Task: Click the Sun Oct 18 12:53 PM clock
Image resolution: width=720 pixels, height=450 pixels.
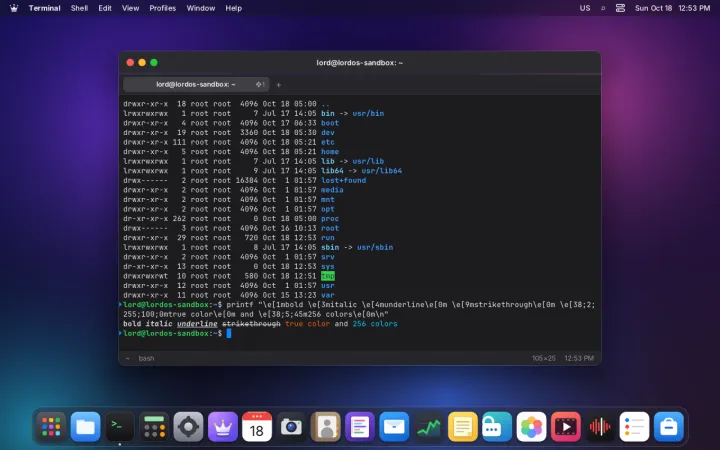Action: pyautogui.click(x=672, y=8)
